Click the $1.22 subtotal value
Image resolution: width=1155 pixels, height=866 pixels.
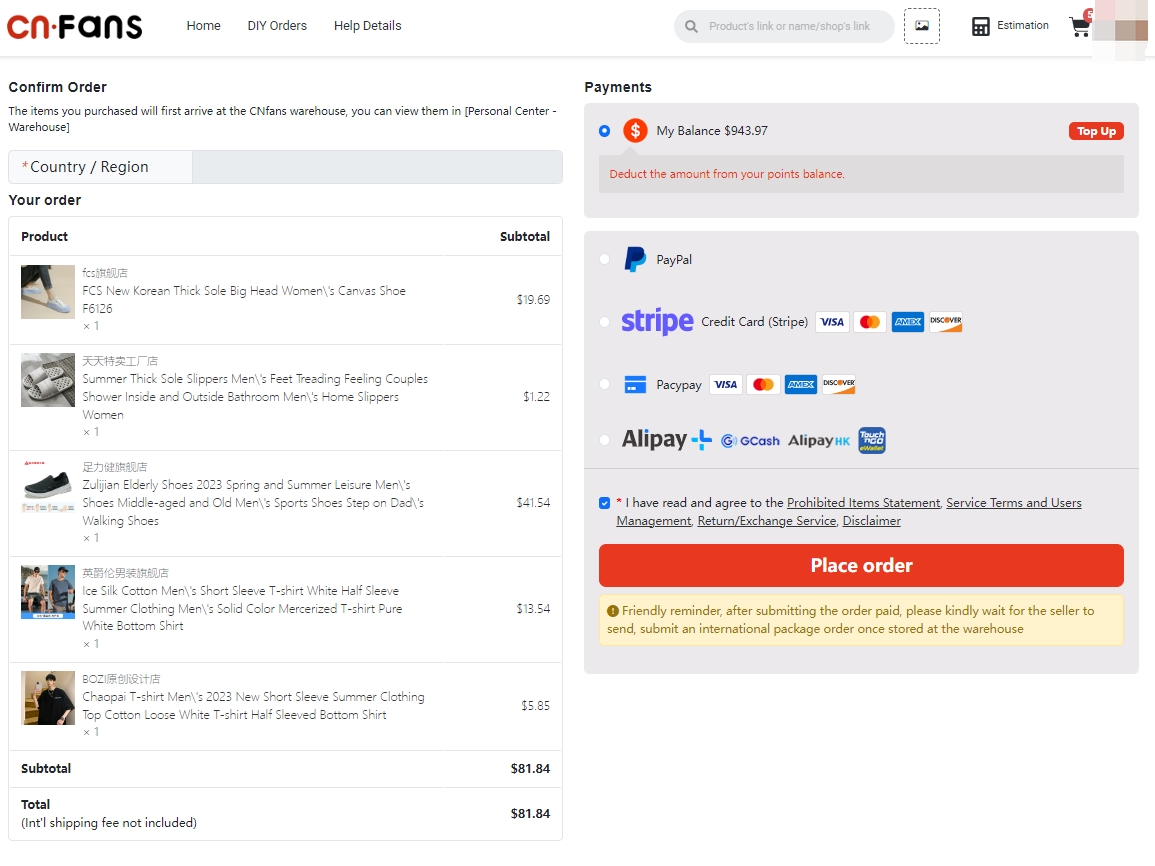(x=536, y=397)
